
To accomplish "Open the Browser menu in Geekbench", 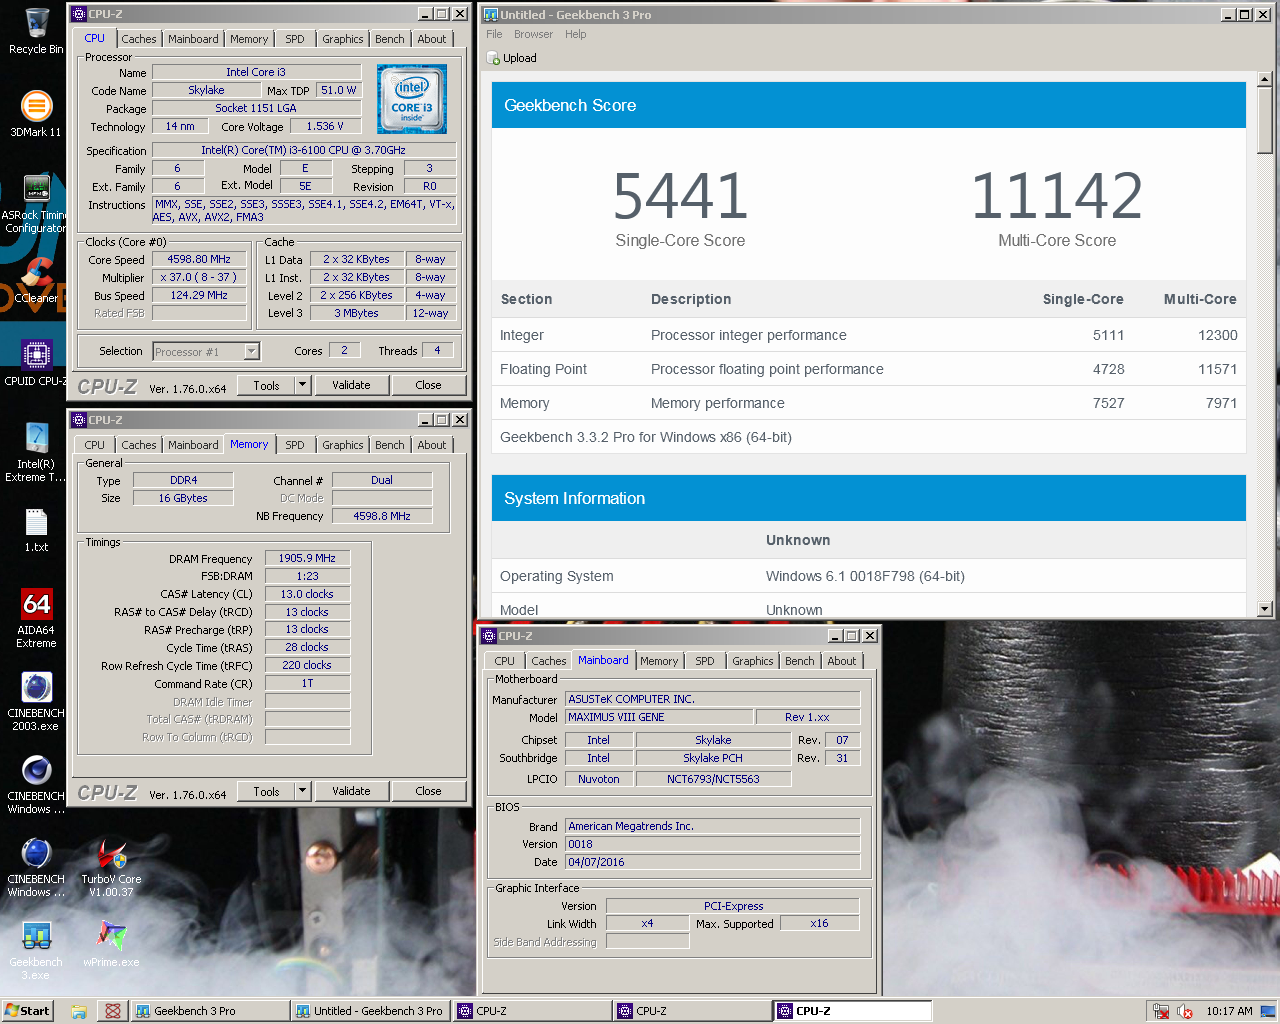I will click(x=533, y=34).
